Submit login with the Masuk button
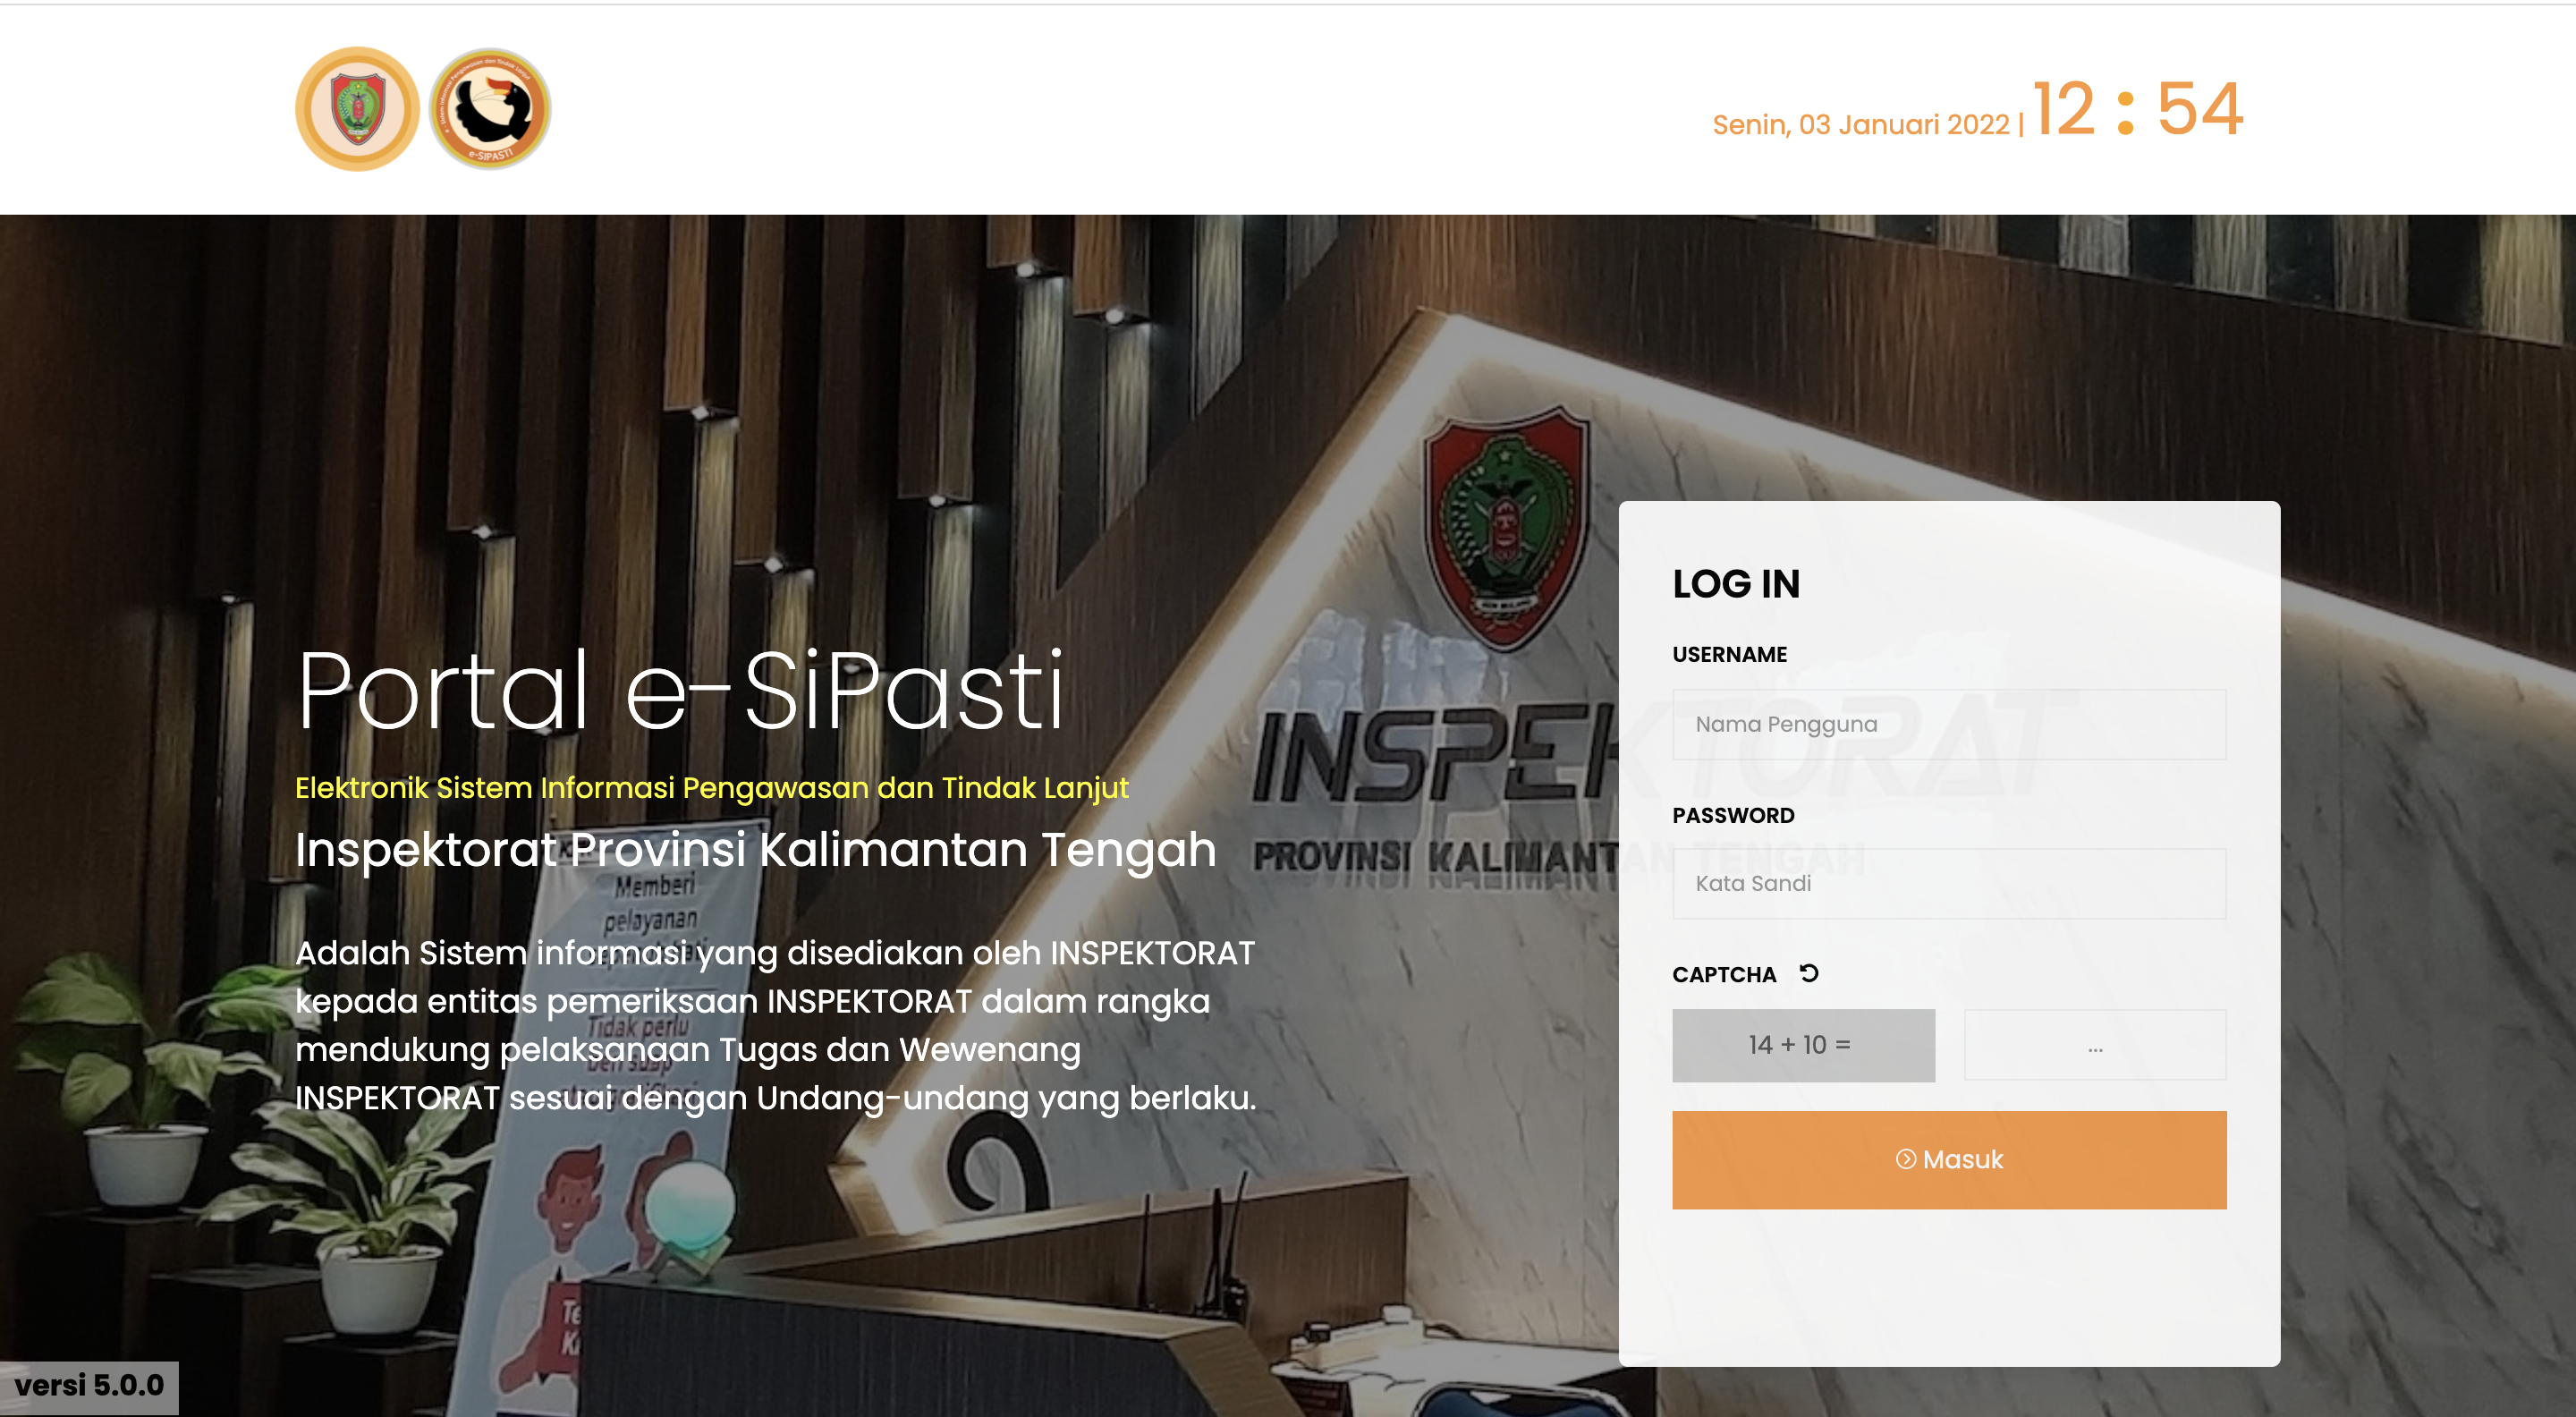 [1949, 1160]
